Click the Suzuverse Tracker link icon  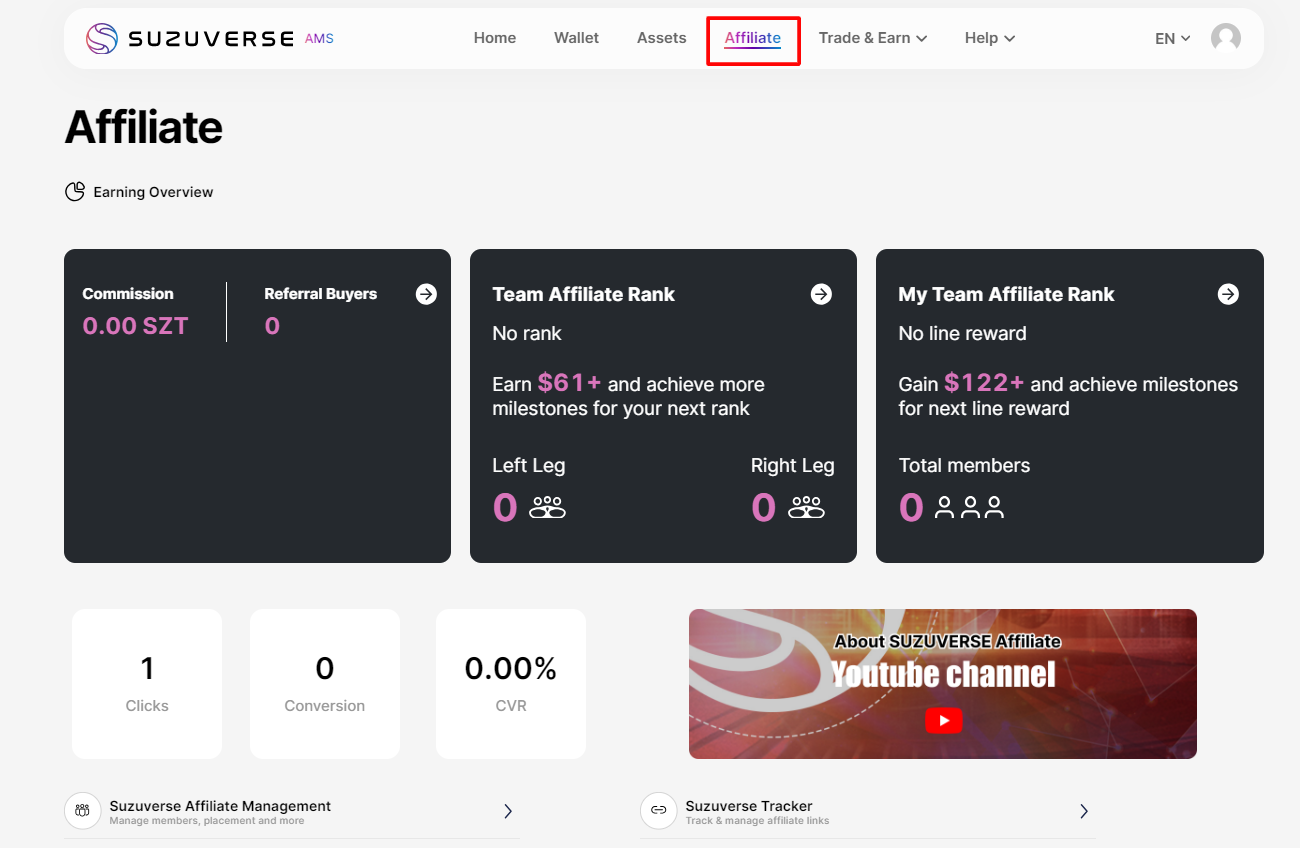658,811
